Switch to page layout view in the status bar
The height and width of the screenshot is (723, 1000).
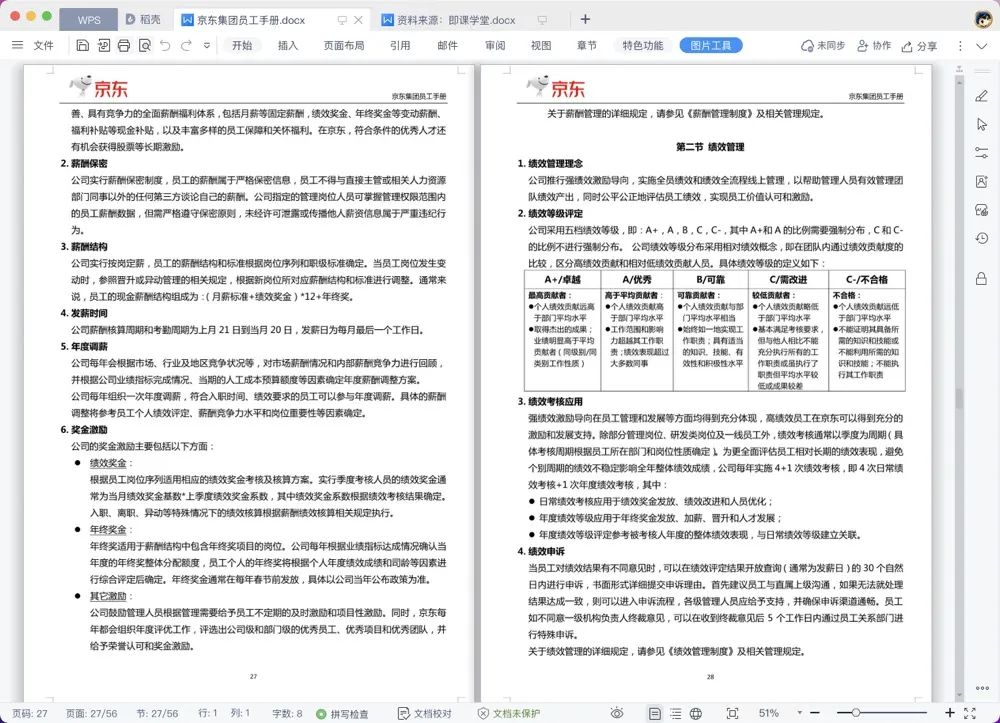point(654,713)
